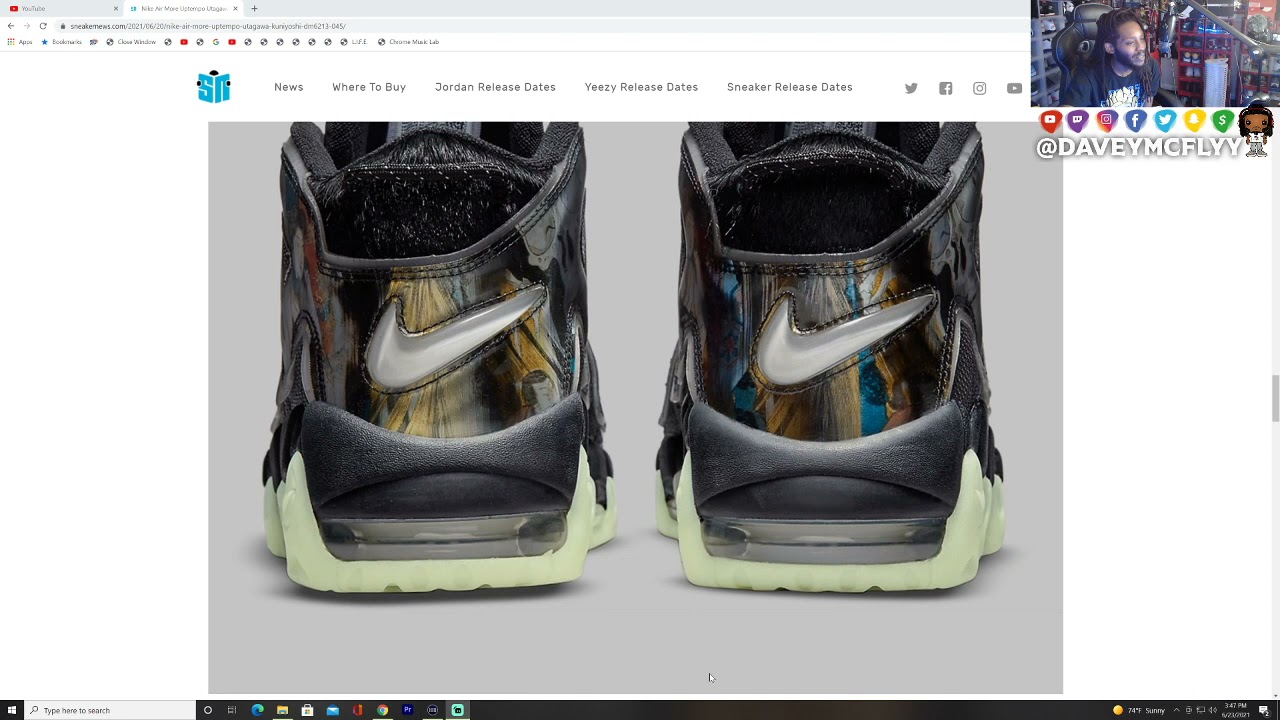This screenshot has width=1280, height=720.
Task: Click the Sneaker News logo
Action: (x=214, y=87)
